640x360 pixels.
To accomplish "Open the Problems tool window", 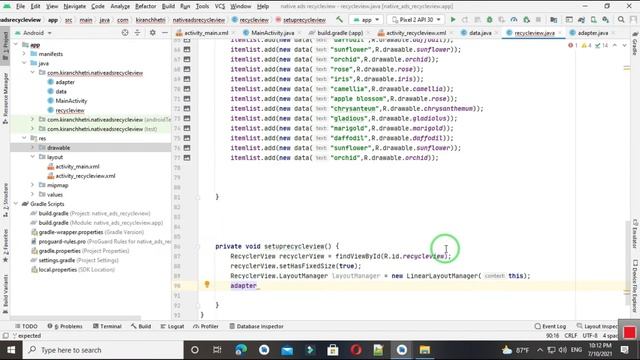I will [x=65, y=326].
